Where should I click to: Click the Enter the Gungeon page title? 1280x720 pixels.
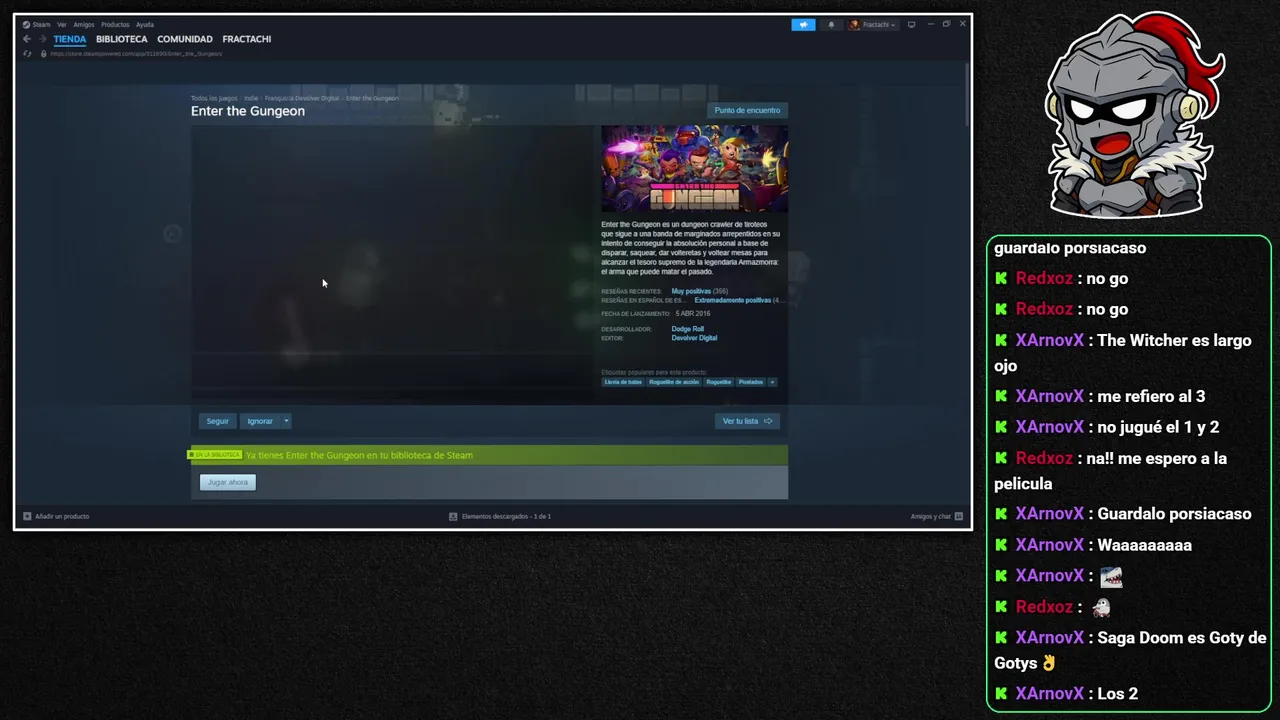coord(248,111)
